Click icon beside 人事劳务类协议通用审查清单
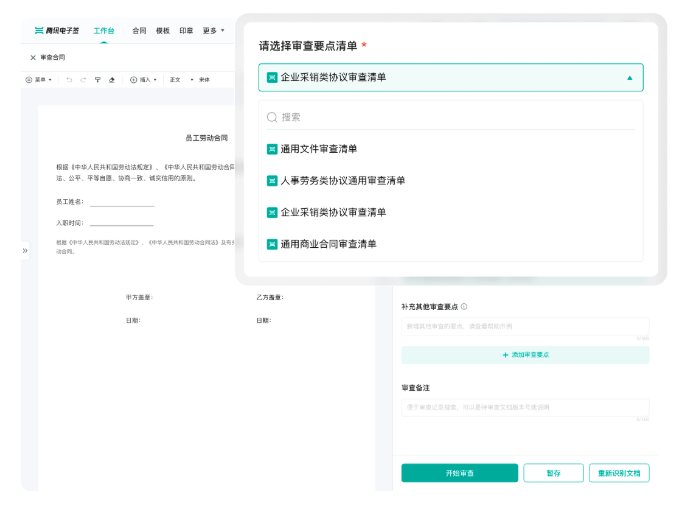684x517 pixels. click(x=272, y=181)
